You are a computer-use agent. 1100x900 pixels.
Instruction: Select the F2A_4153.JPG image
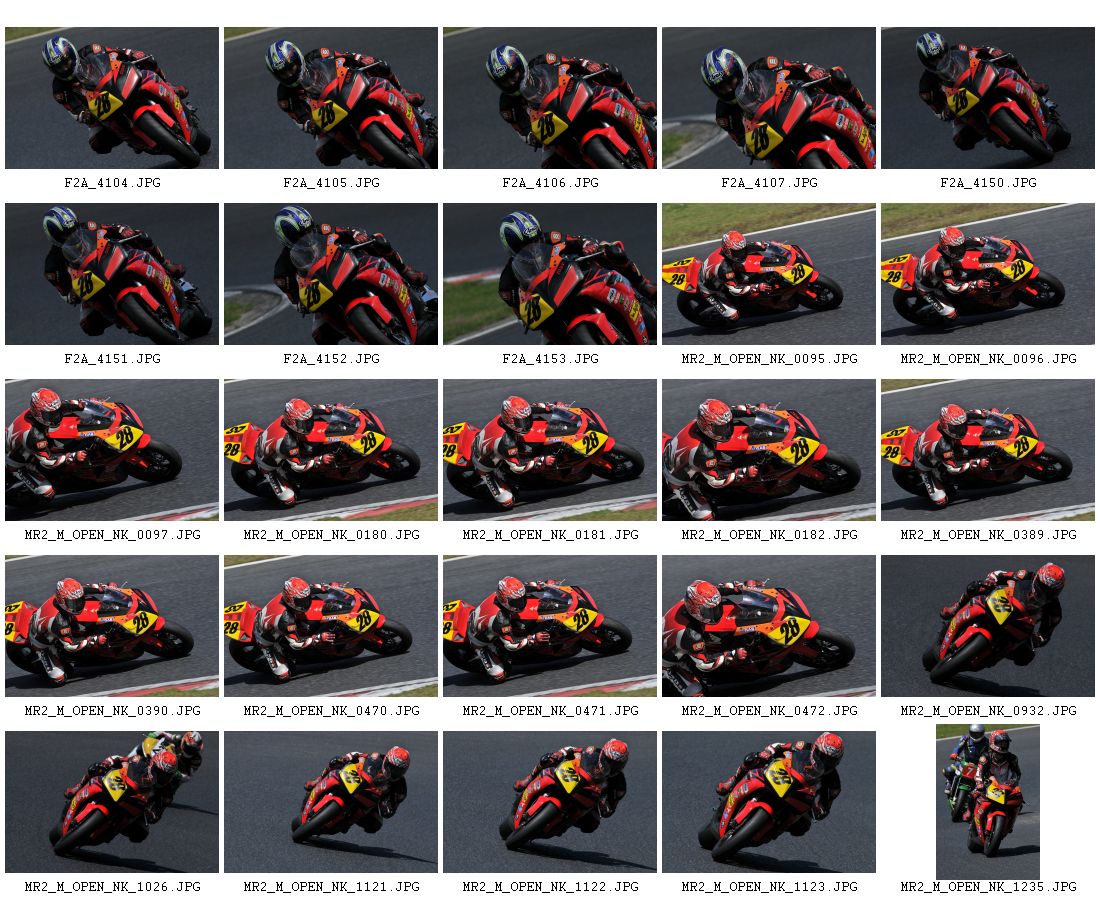pos(550,274)
